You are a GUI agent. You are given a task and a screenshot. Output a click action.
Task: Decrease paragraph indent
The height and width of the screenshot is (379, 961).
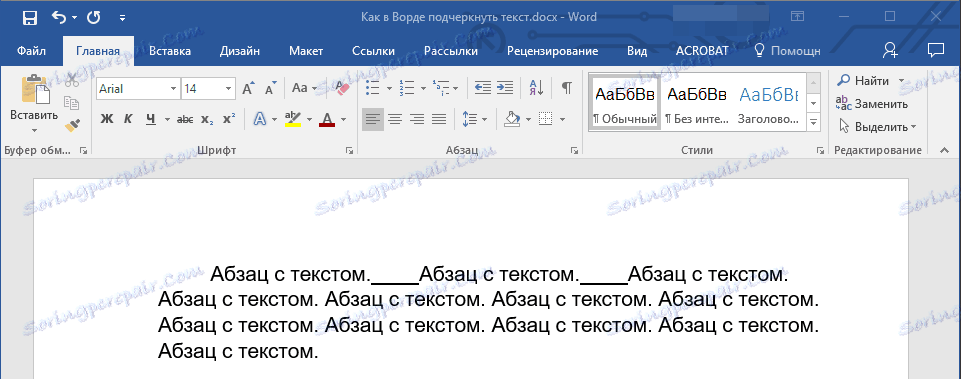tap(483, 88)
